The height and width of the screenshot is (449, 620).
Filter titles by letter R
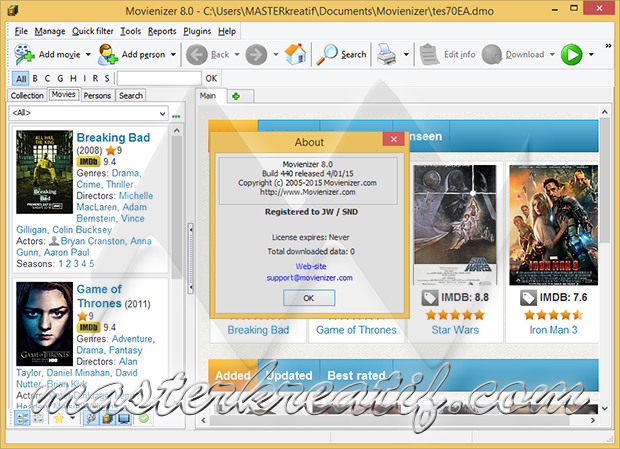click(x=95, y=79)
